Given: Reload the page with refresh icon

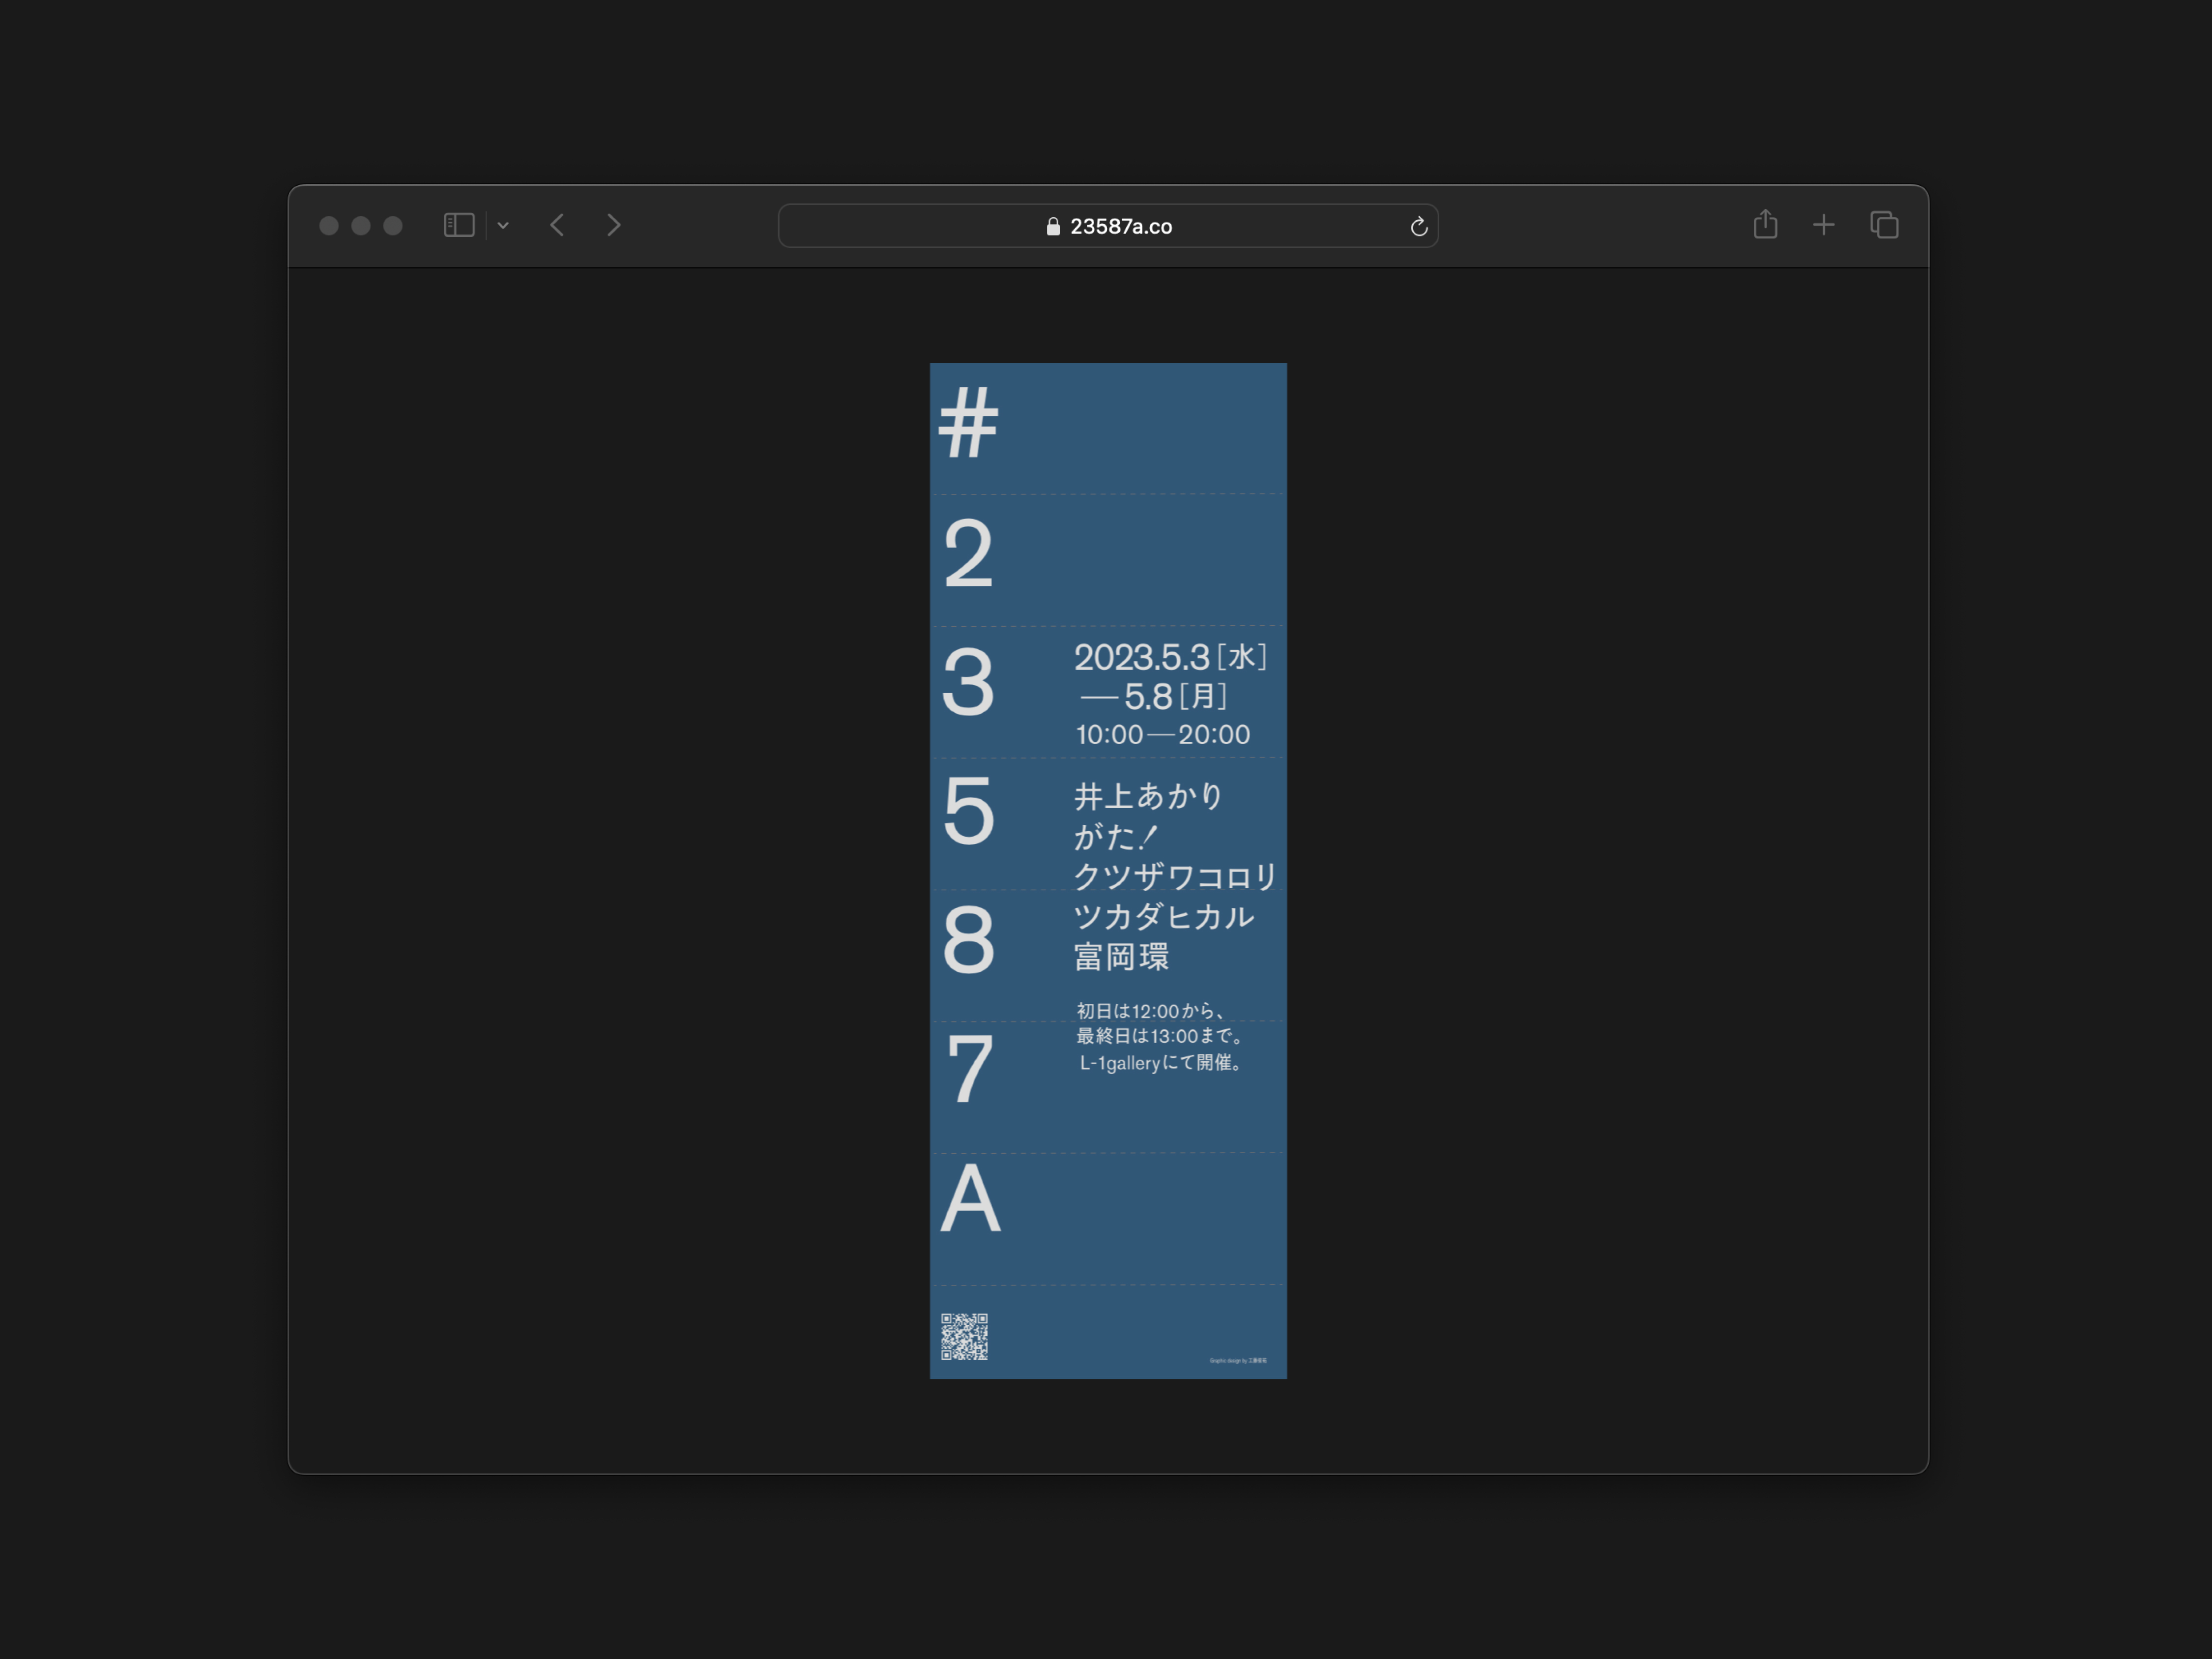Looking at the screenshot, I should click(x=1418, y=227).
